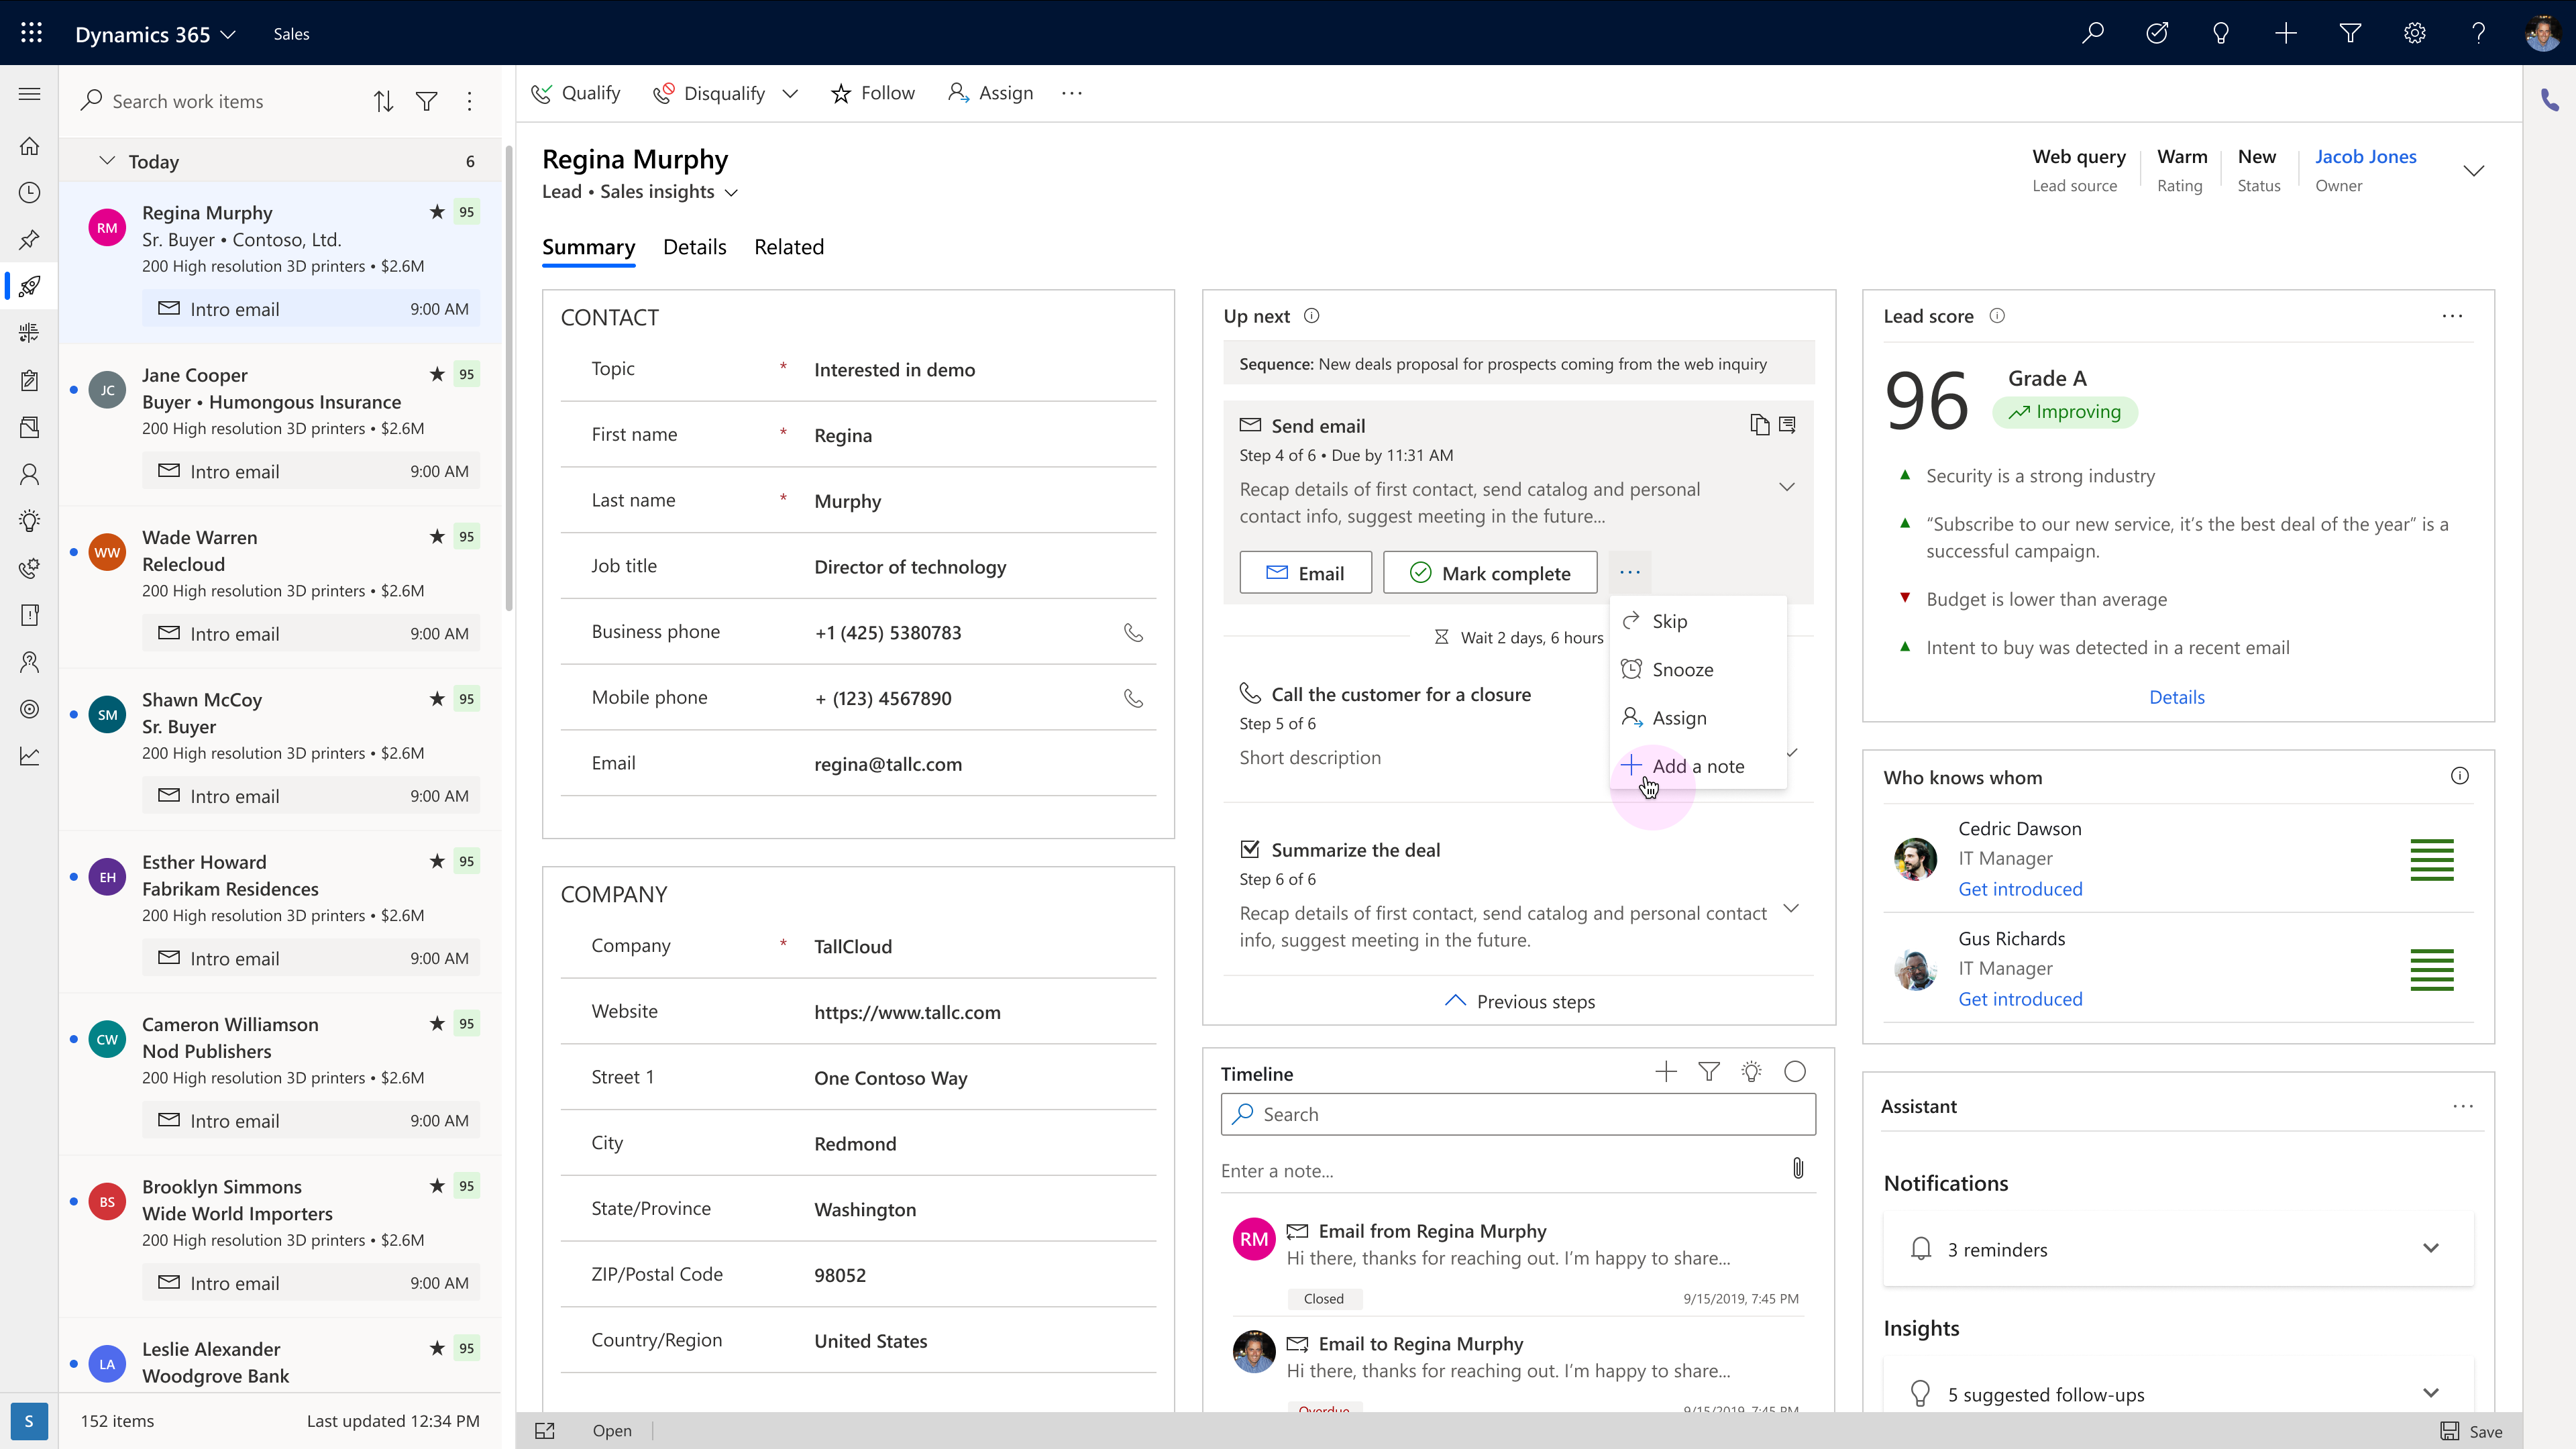The height and width of the screenshot is (1449, 2576).
Task: Copy the Send email step content
Action: (1759, 425)
